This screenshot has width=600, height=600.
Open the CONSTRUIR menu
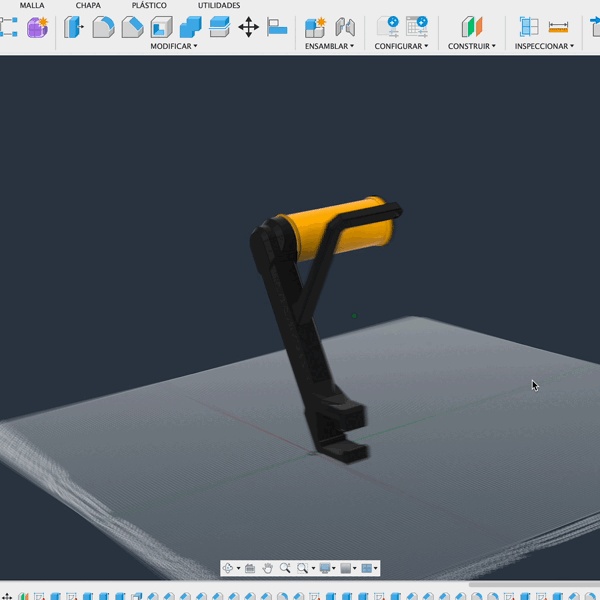click(x=471, y=46)
